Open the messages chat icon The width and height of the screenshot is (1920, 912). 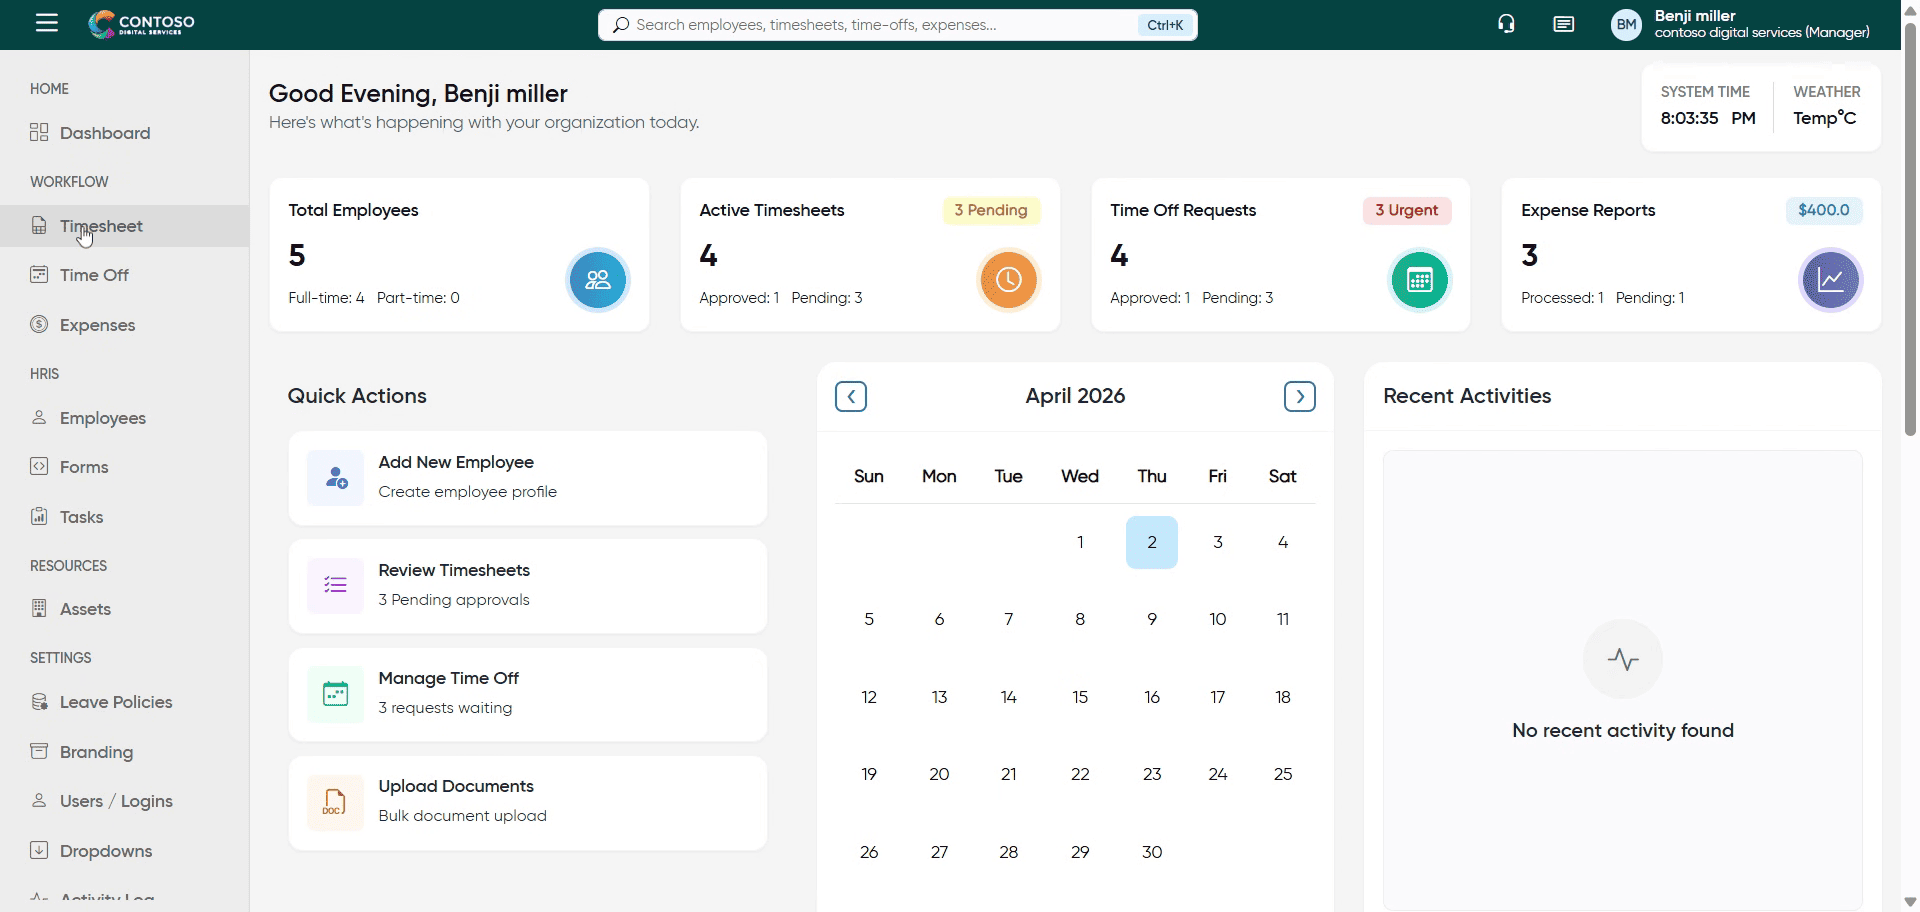(x=1564, y=24)
